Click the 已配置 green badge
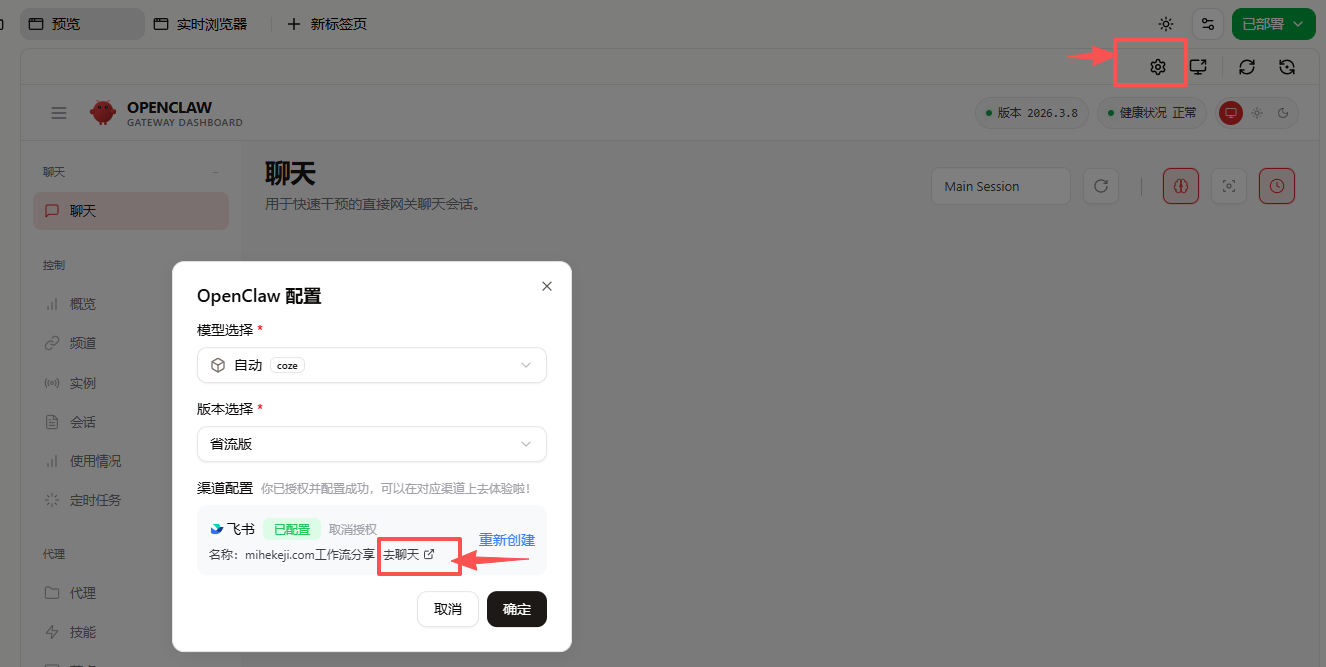The width and height of the screenshot is (1326, 667). click(x=292, y=529)
